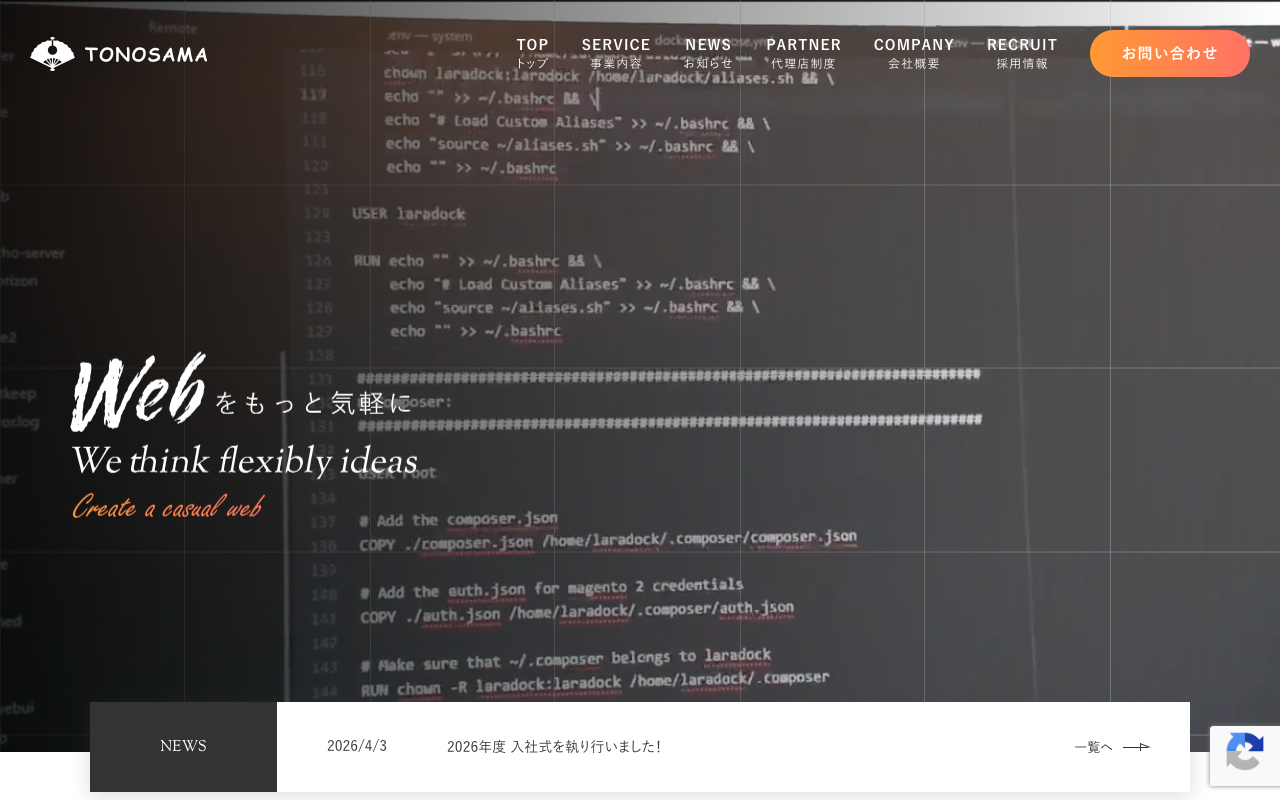The height and width of the screenshot is (800, 1280).
Task: Open the PARTNER 代理店制度 menu item
Action: pos(803,53)
